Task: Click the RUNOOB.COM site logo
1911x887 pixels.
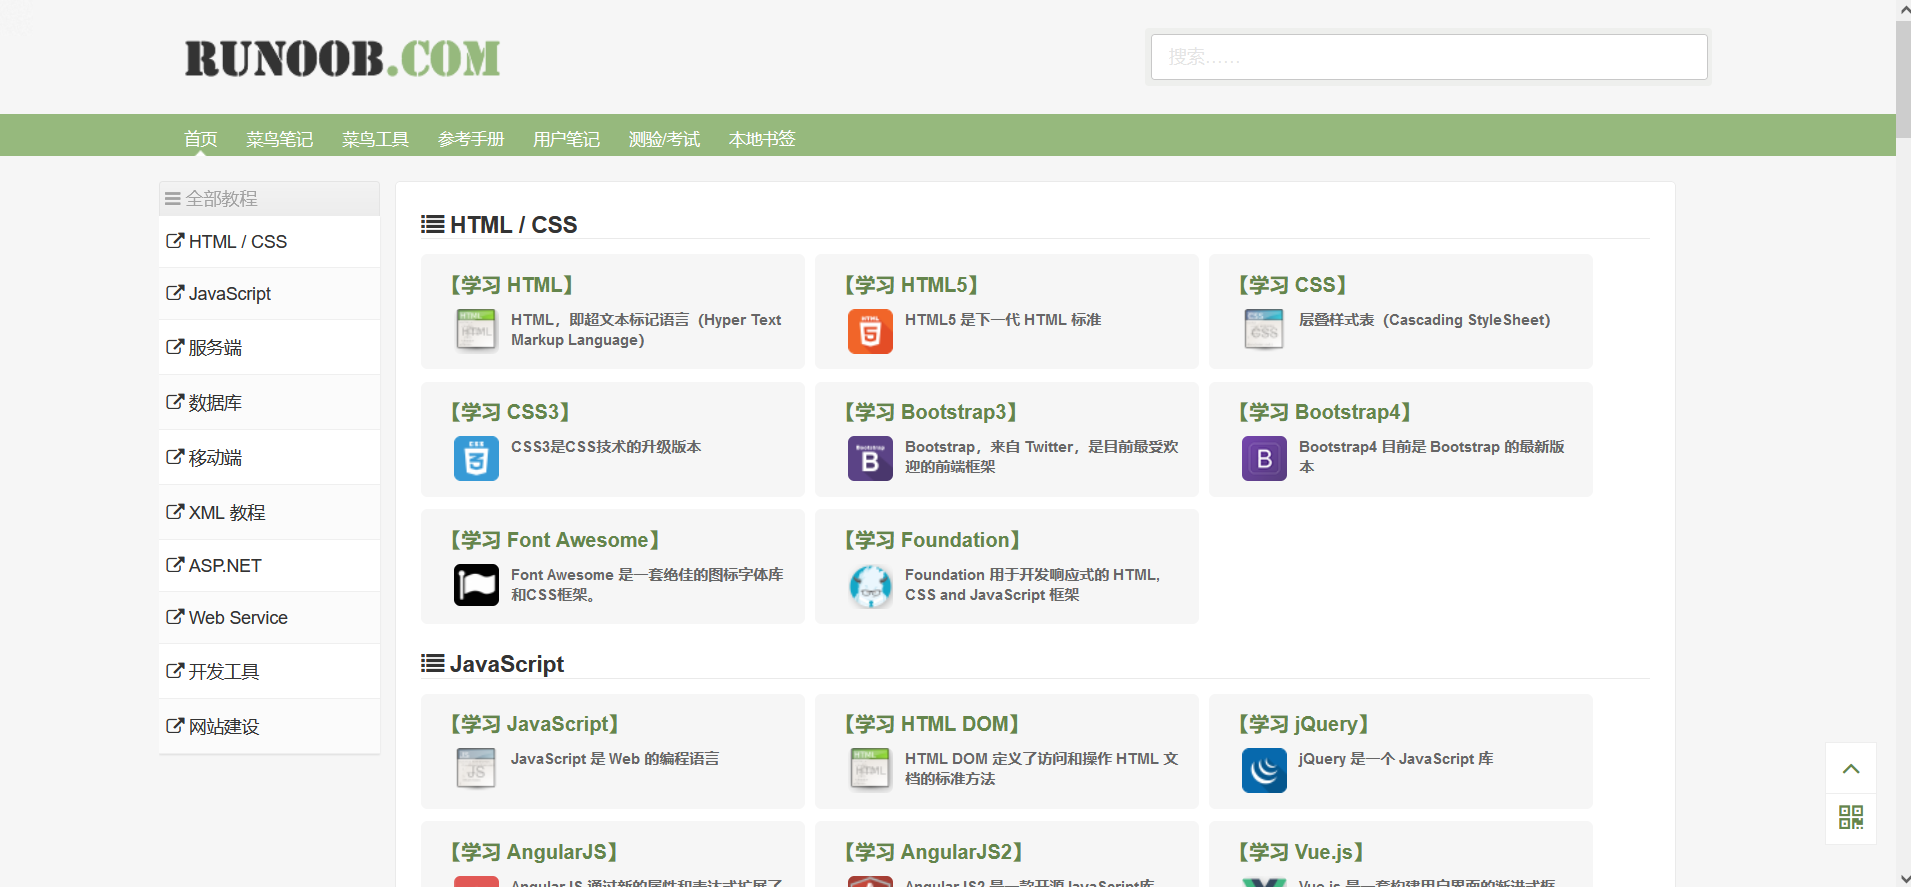Action: point(342,59)
